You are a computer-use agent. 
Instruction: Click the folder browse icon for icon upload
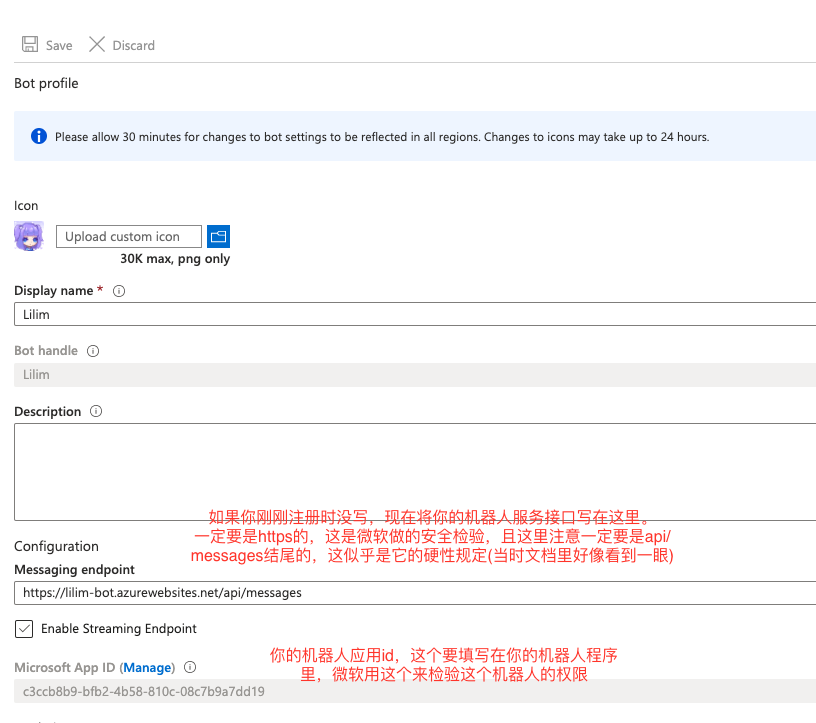218,237
